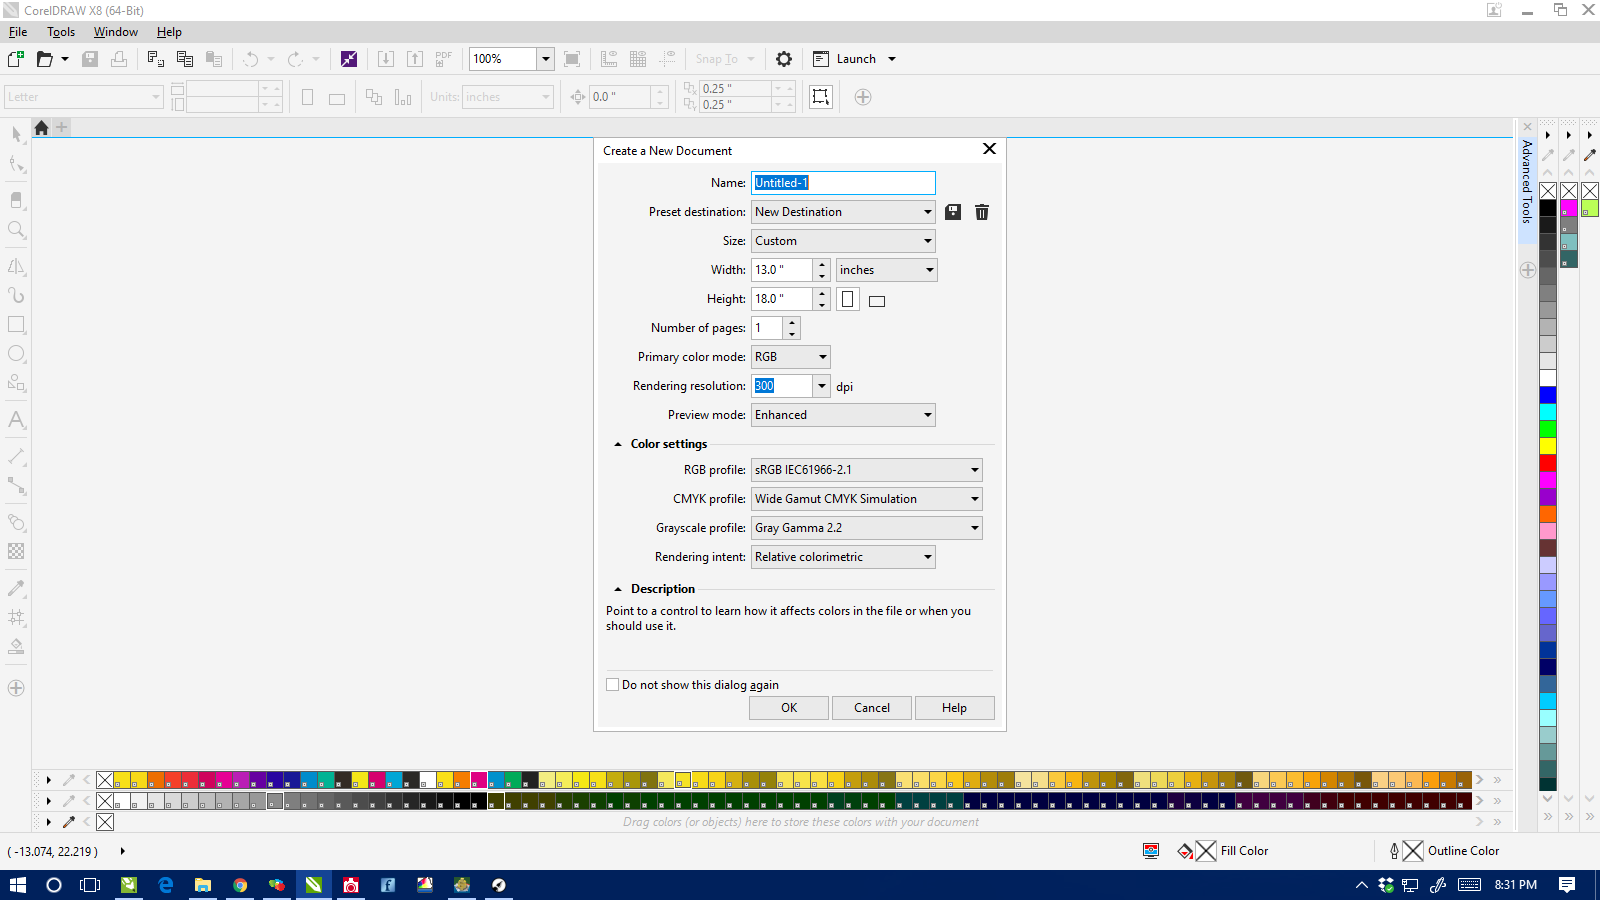This screenshot has height=900, width=1600.
Task: Select the Pick tool at top of toolbox
Action: [16, 134]
